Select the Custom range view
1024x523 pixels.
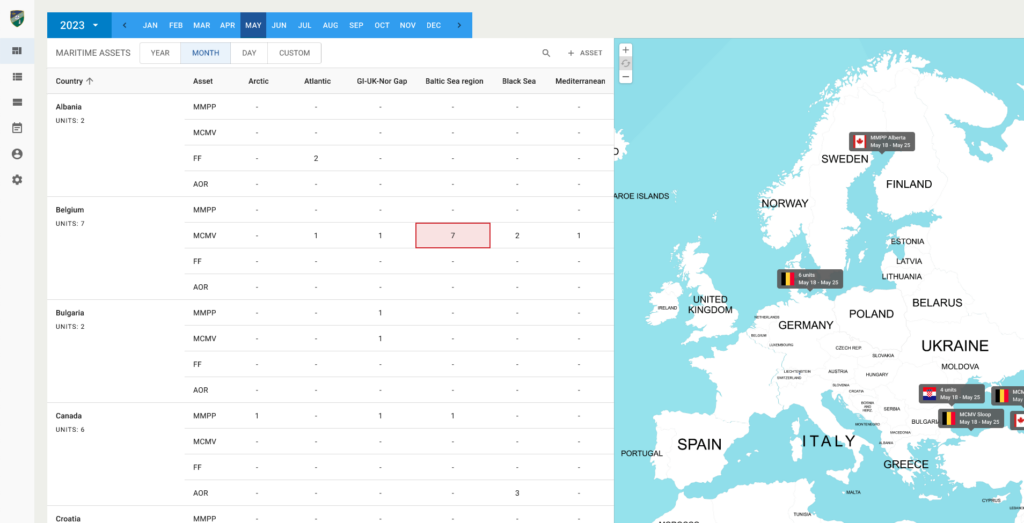[294, 53]
